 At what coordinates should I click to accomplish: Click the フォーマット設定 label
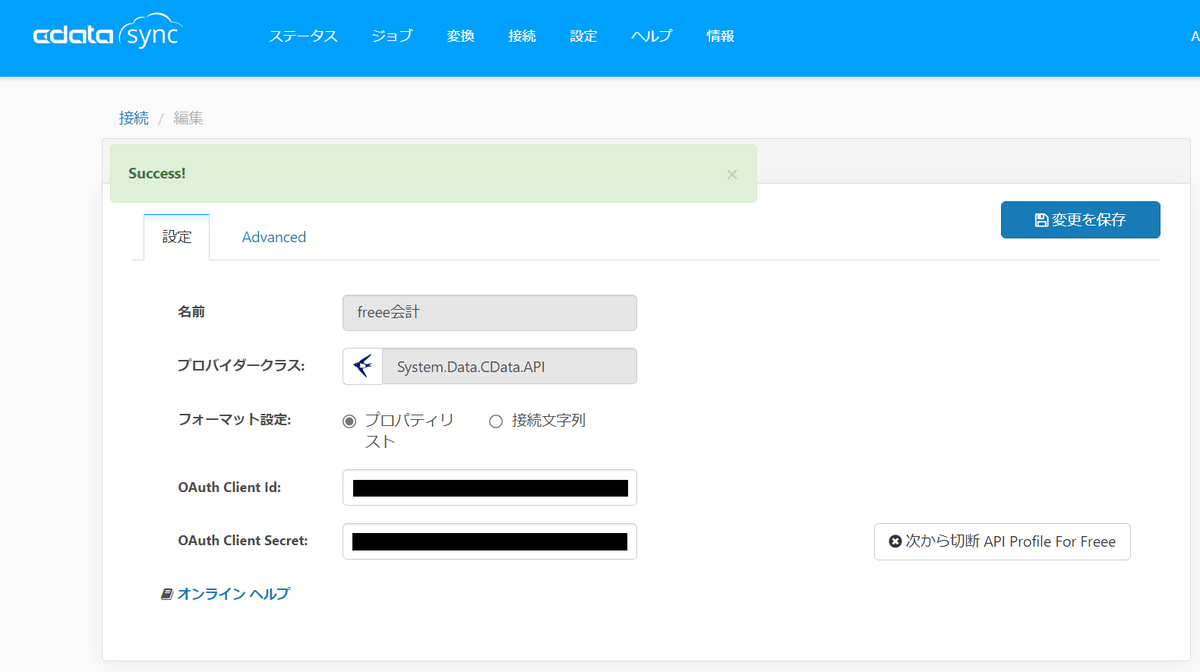pos(235,420)
